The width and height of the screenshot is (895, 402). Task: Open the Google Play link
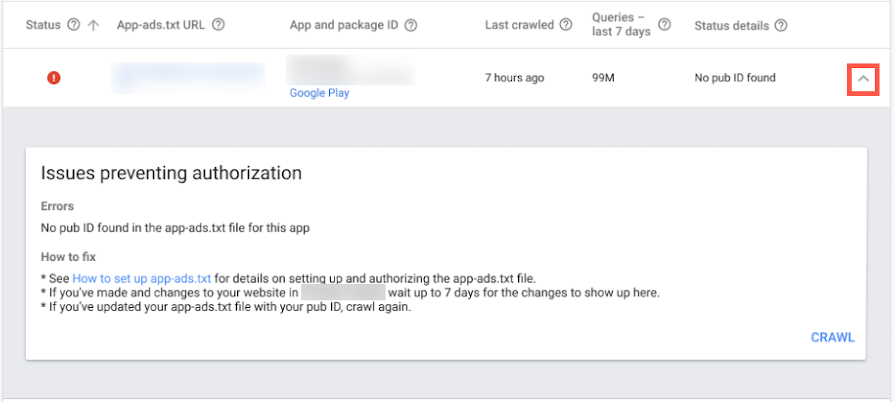tap(319, 93)
